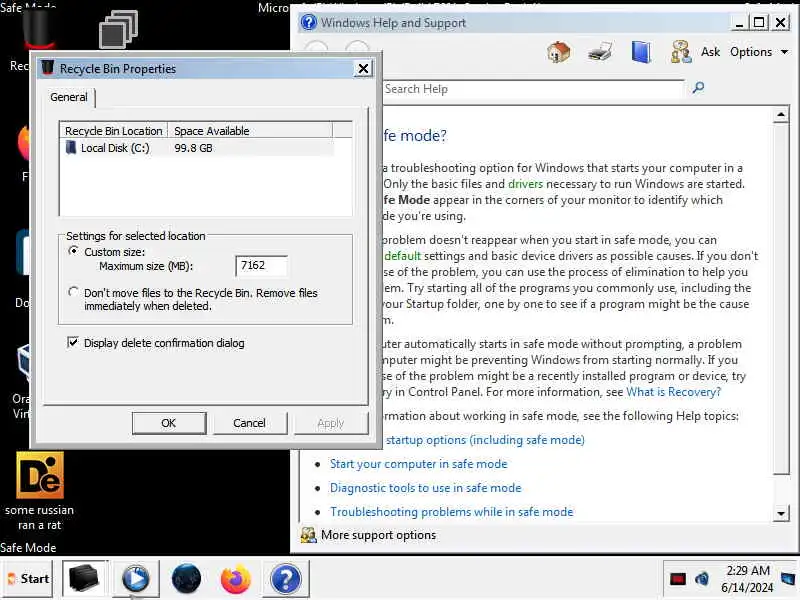Close the Recycle Bin Properties dialog

(363, 68)
